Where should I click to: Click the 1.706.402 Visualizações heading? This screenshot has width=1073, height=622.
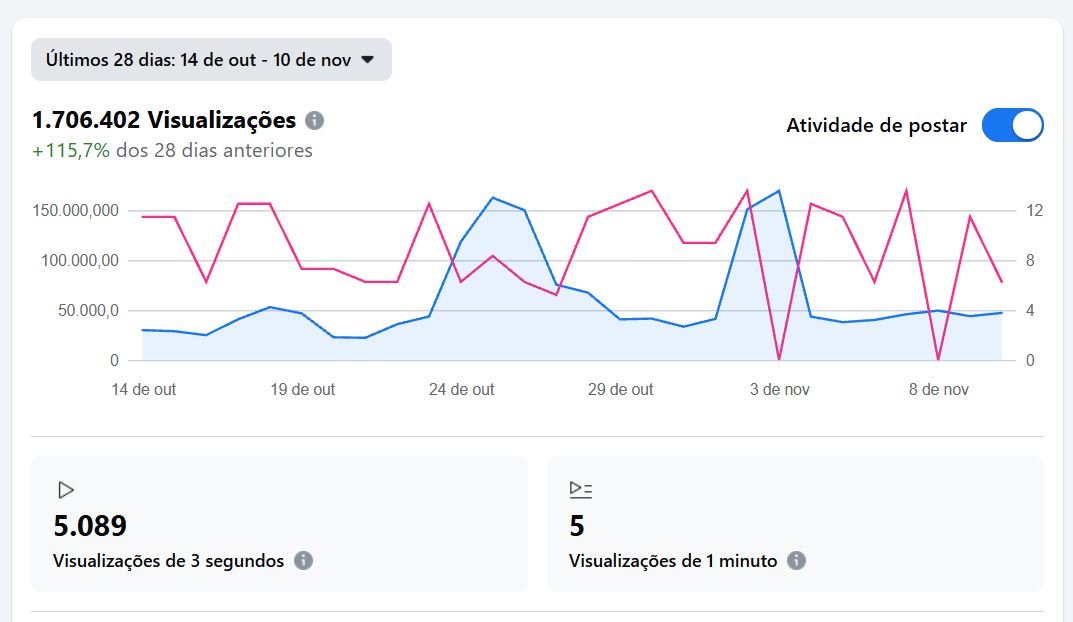click(164, 121)
